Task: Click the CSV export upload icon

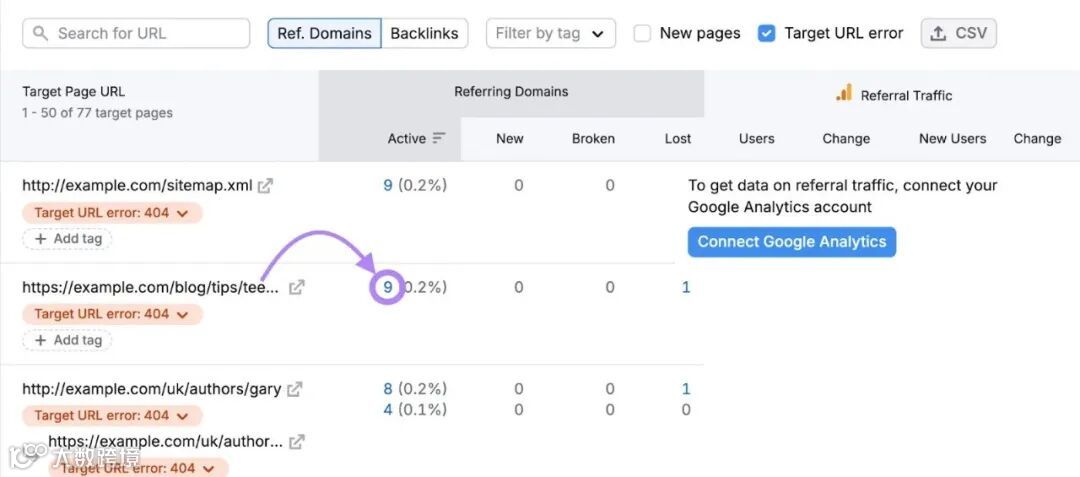Action: pos(938,34)
